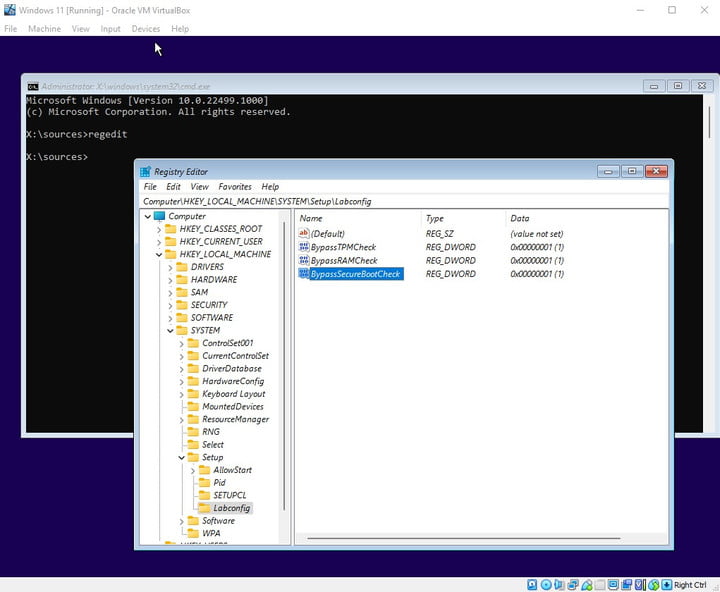This screenshot has height=592, width=720.
Task: Click the Name column header
Action: click(x=358, y=218)
